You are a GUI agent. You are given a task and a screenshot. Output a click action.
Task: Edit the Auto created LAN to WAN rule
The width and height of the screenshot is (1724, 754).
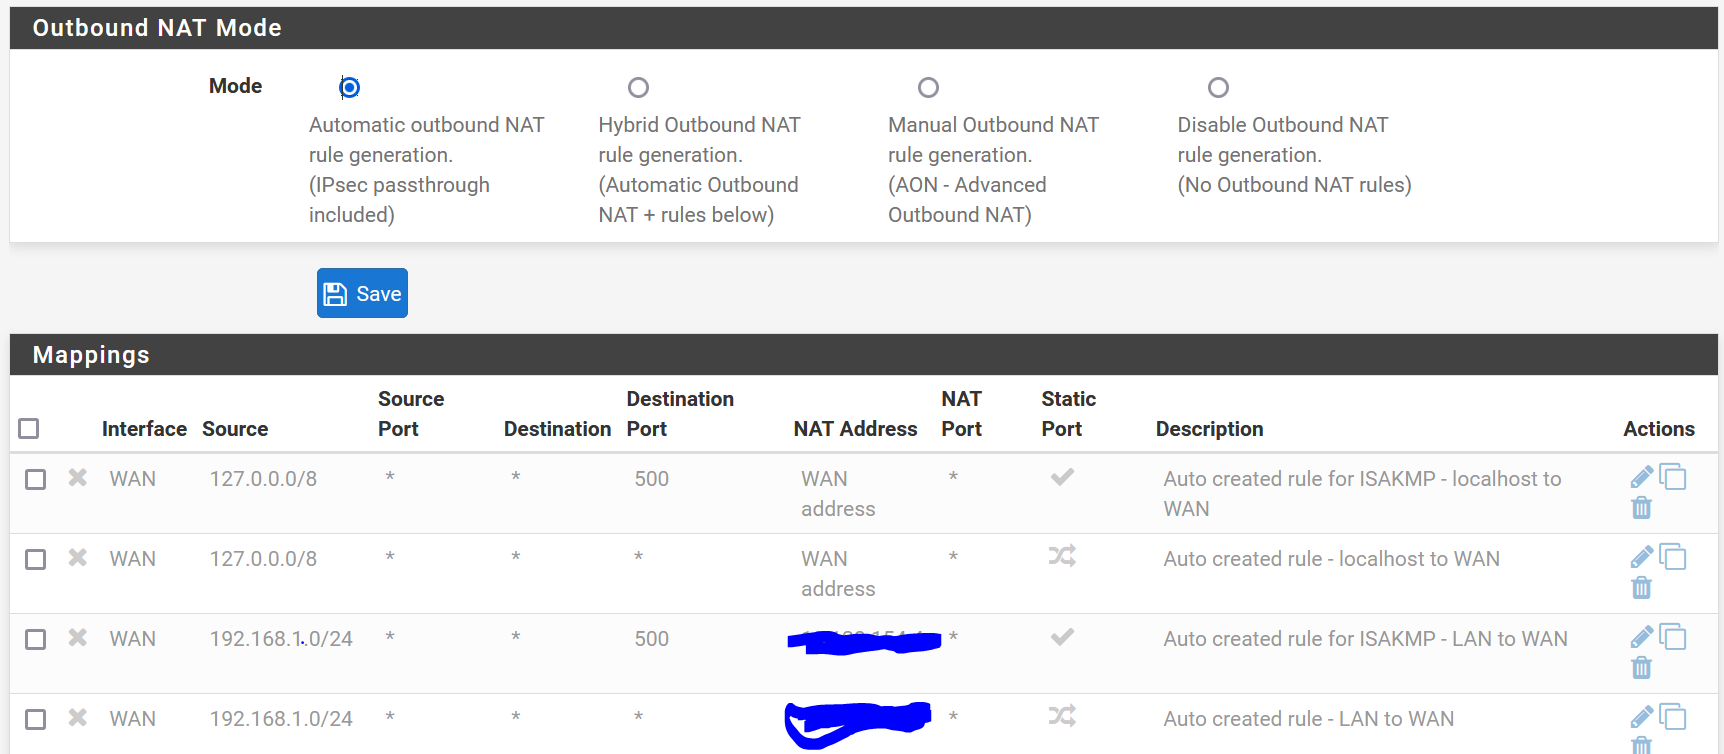click(1641, 717)
